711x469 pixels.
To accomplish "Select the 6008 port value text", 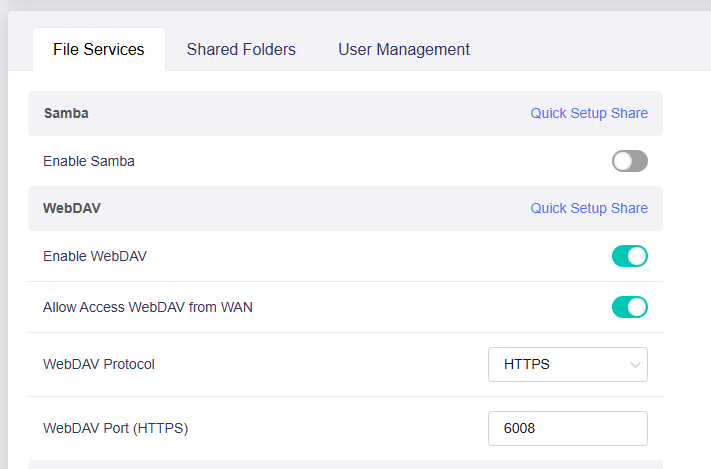I will click(520, 428).
